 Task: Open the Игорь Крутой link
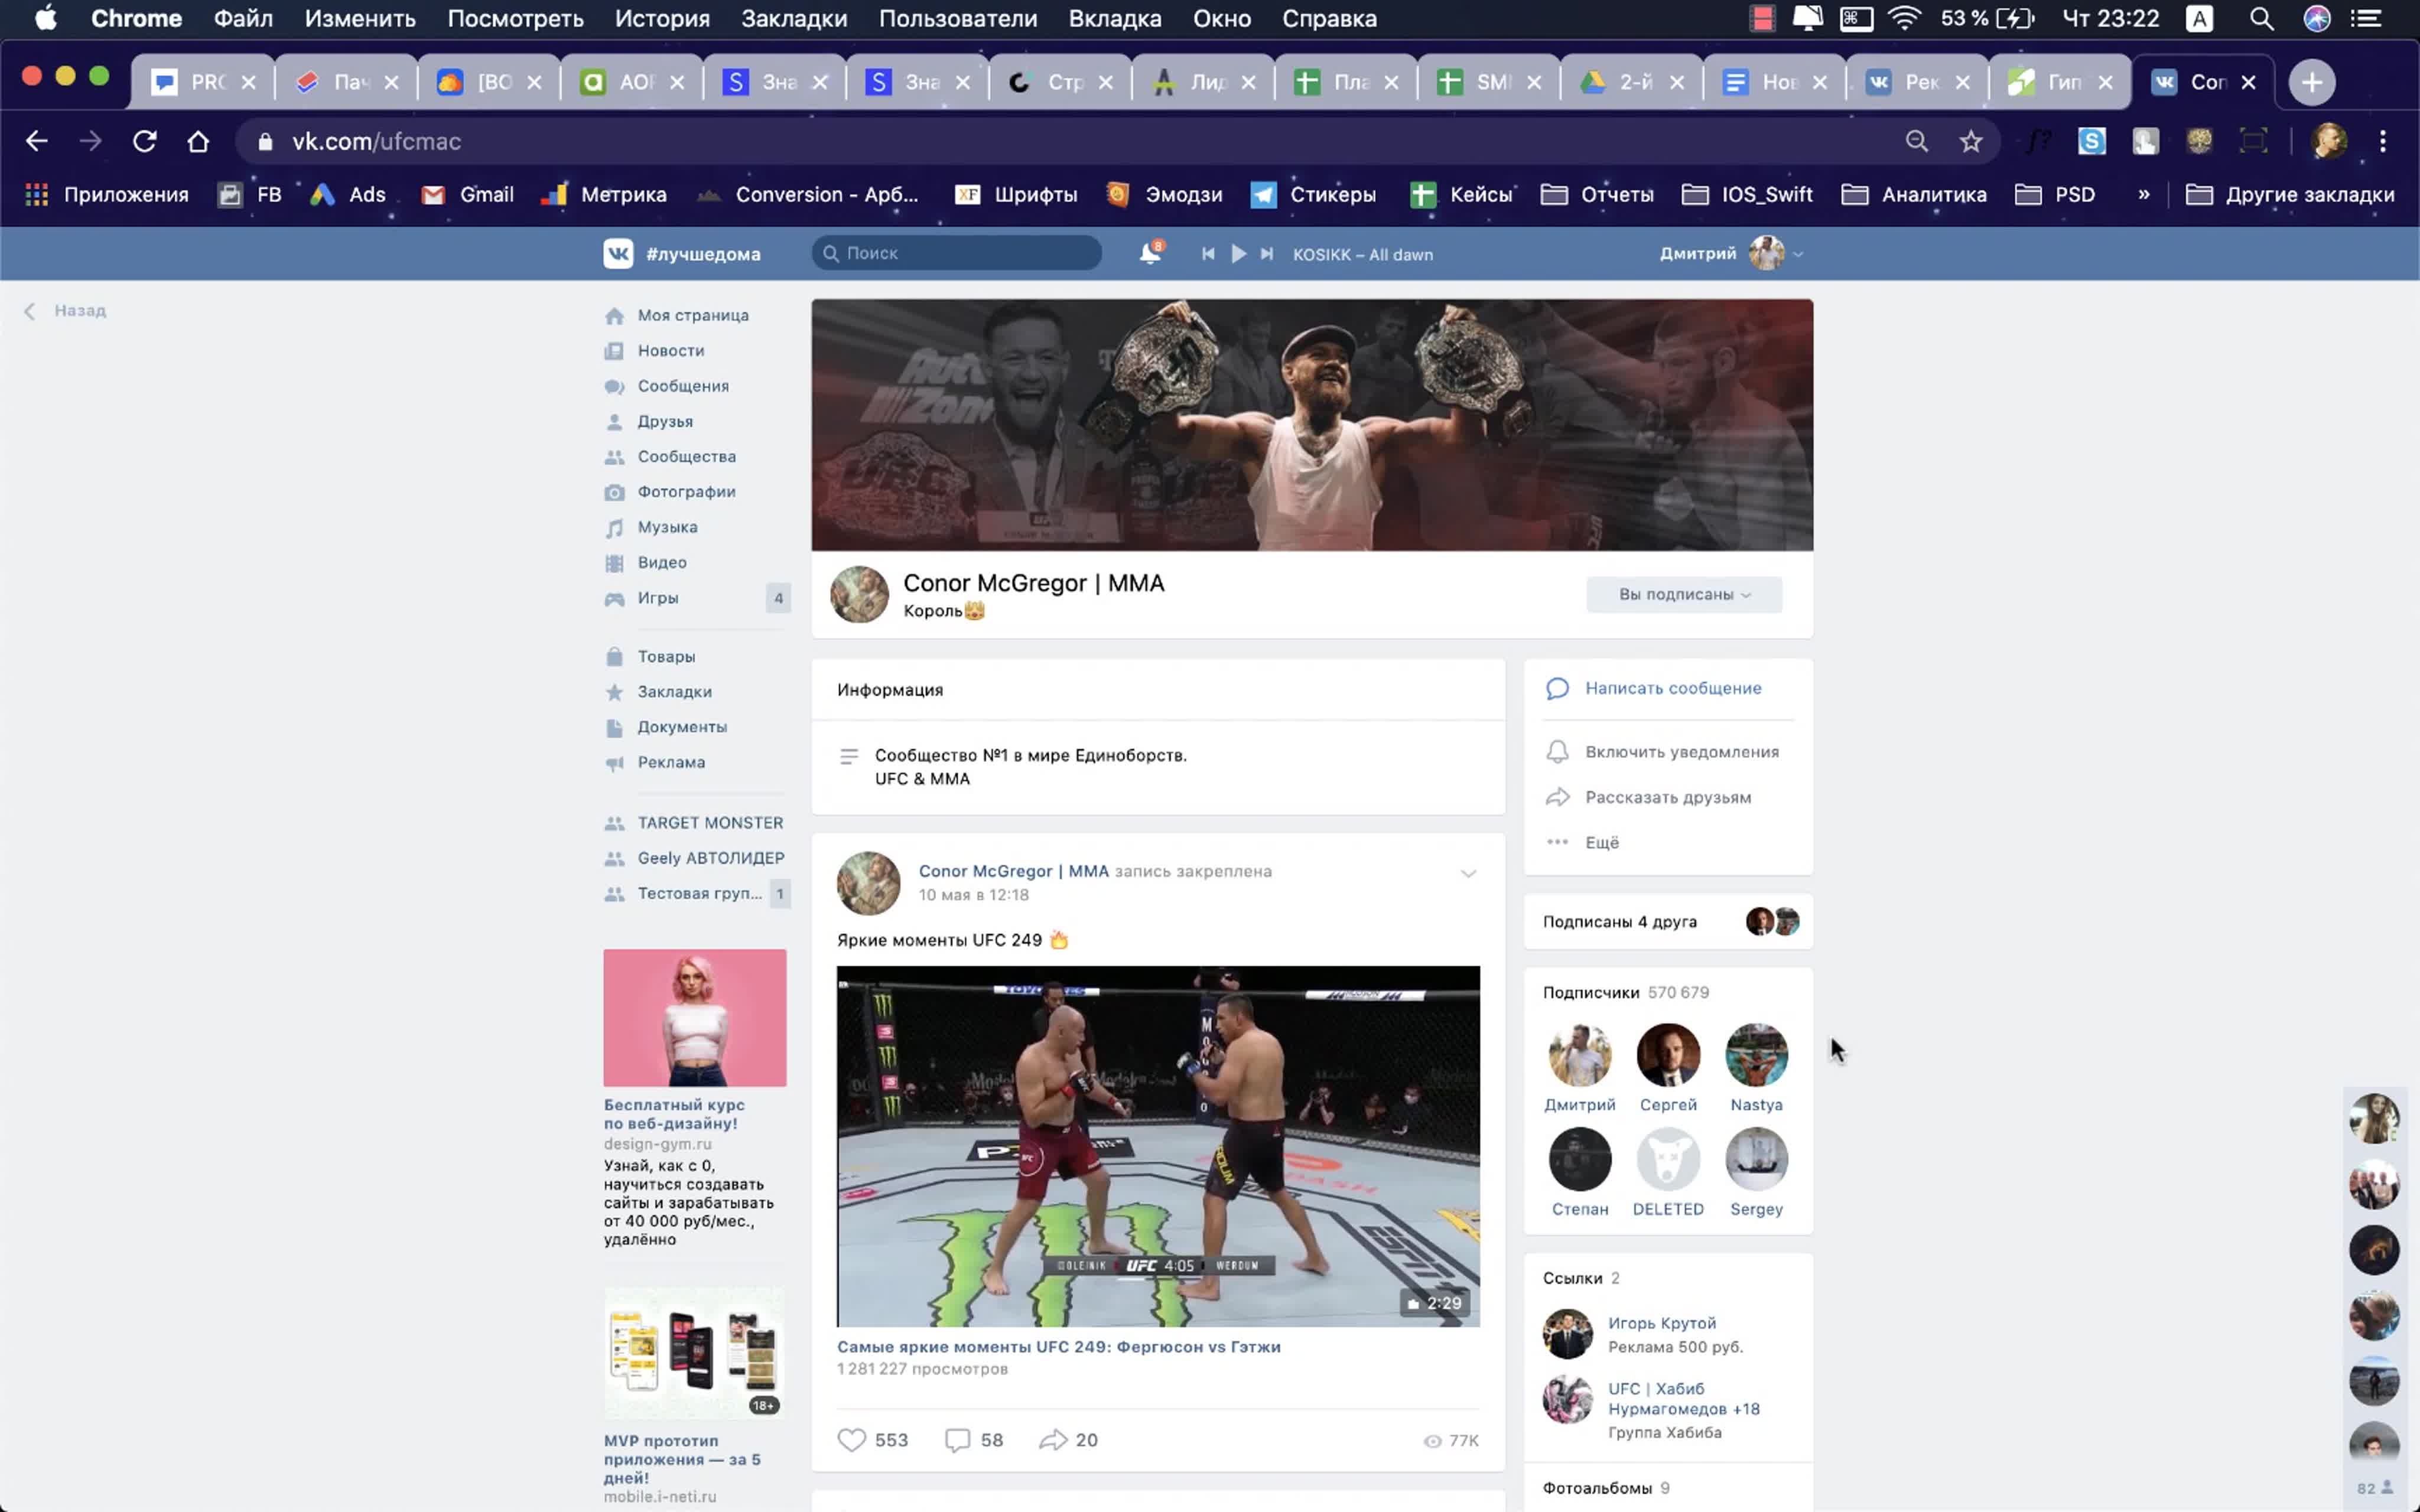1661,1323
